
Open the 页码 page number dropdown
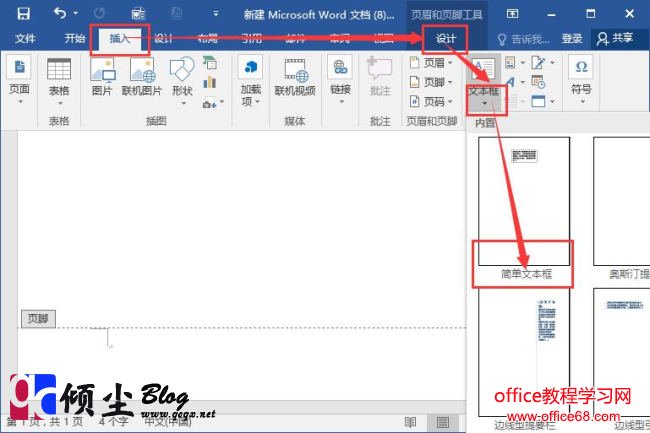pyautogui.click(x=450, y=102)
